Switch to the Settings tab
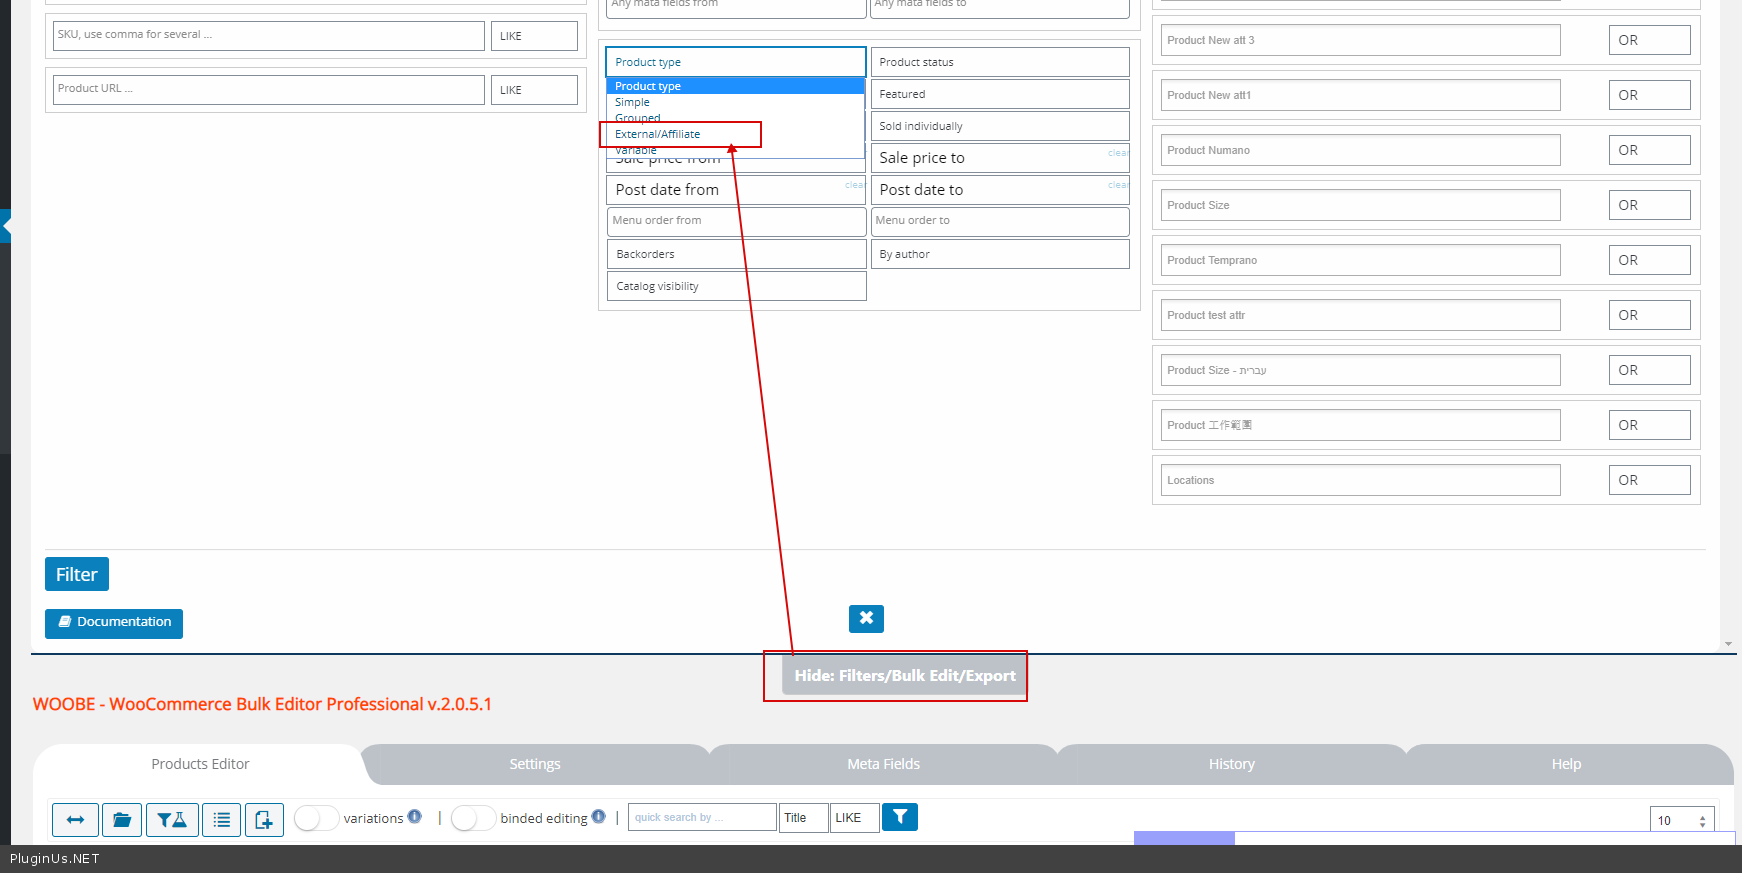Screen dimensions: 1742x873 click(x=535, y=764)
